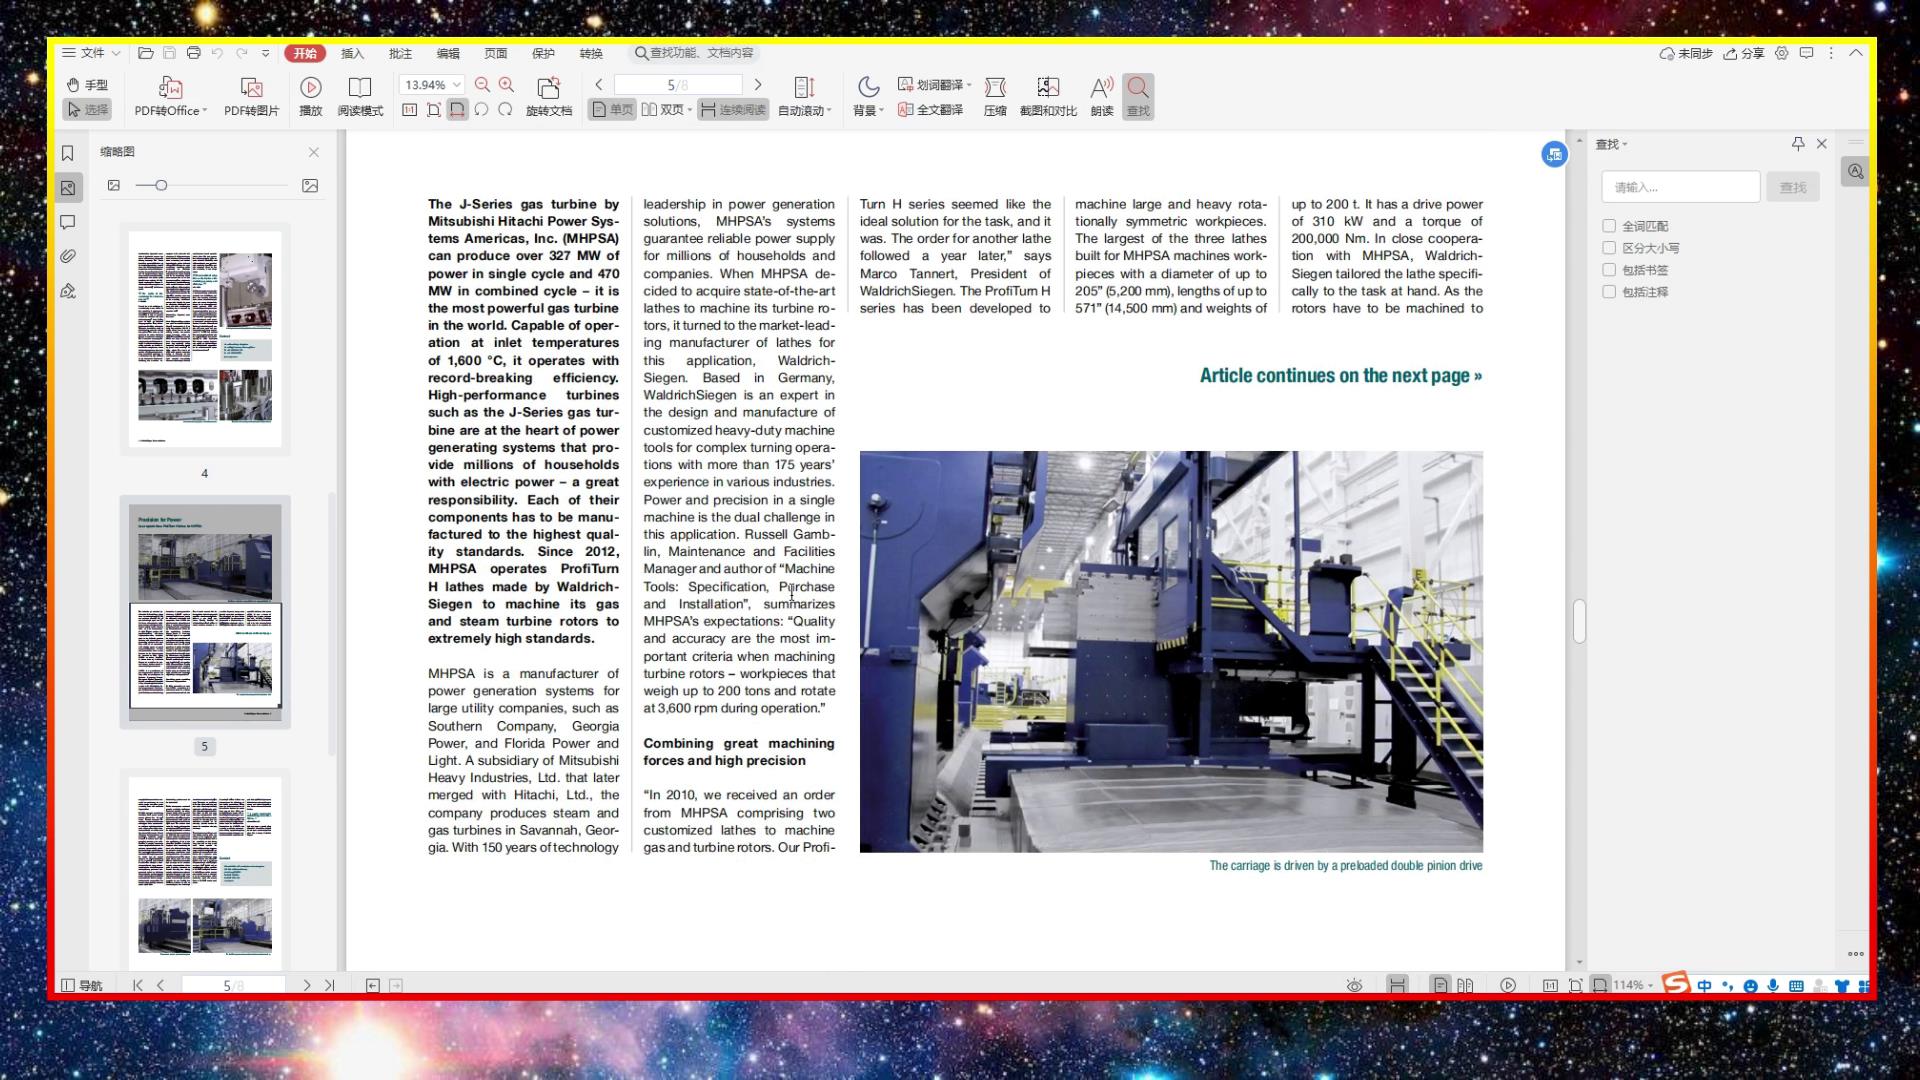1920x1080 pixels.
Task: Click the 查找 search button in panel
Action: coord(1792,187)
